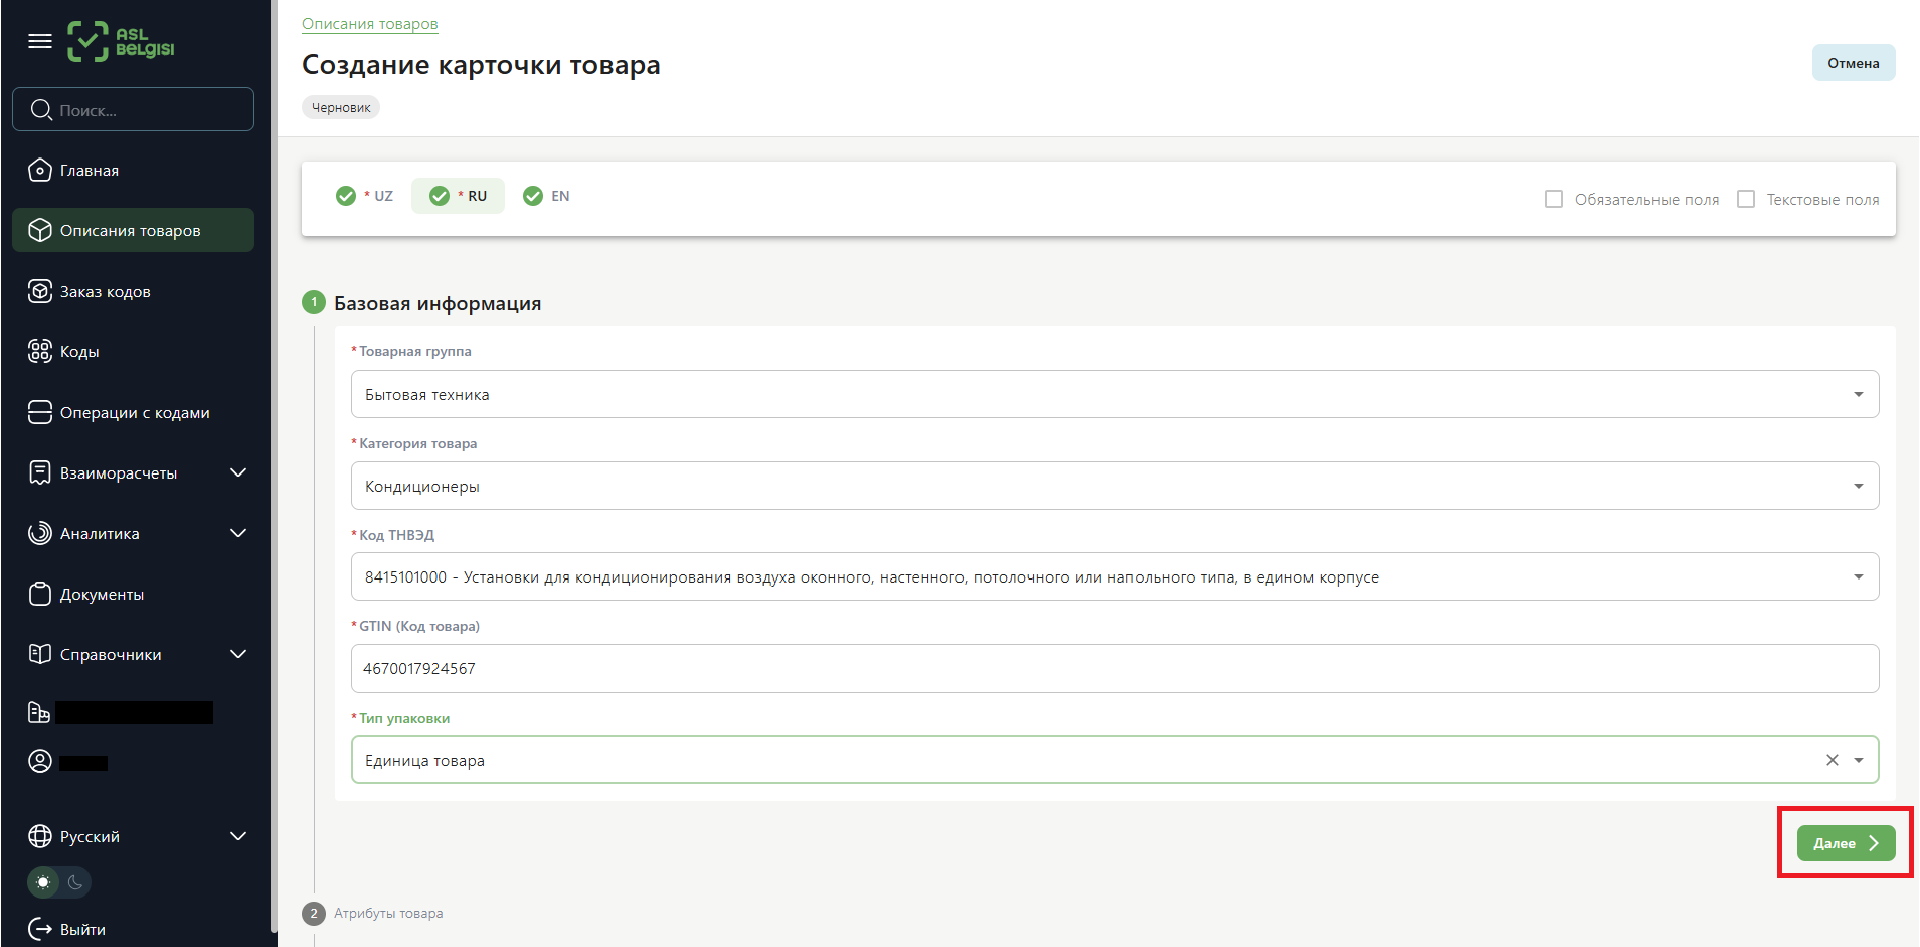
Task: Follow the Описания товаров breadcrumb link
Action: coord(370,24)
